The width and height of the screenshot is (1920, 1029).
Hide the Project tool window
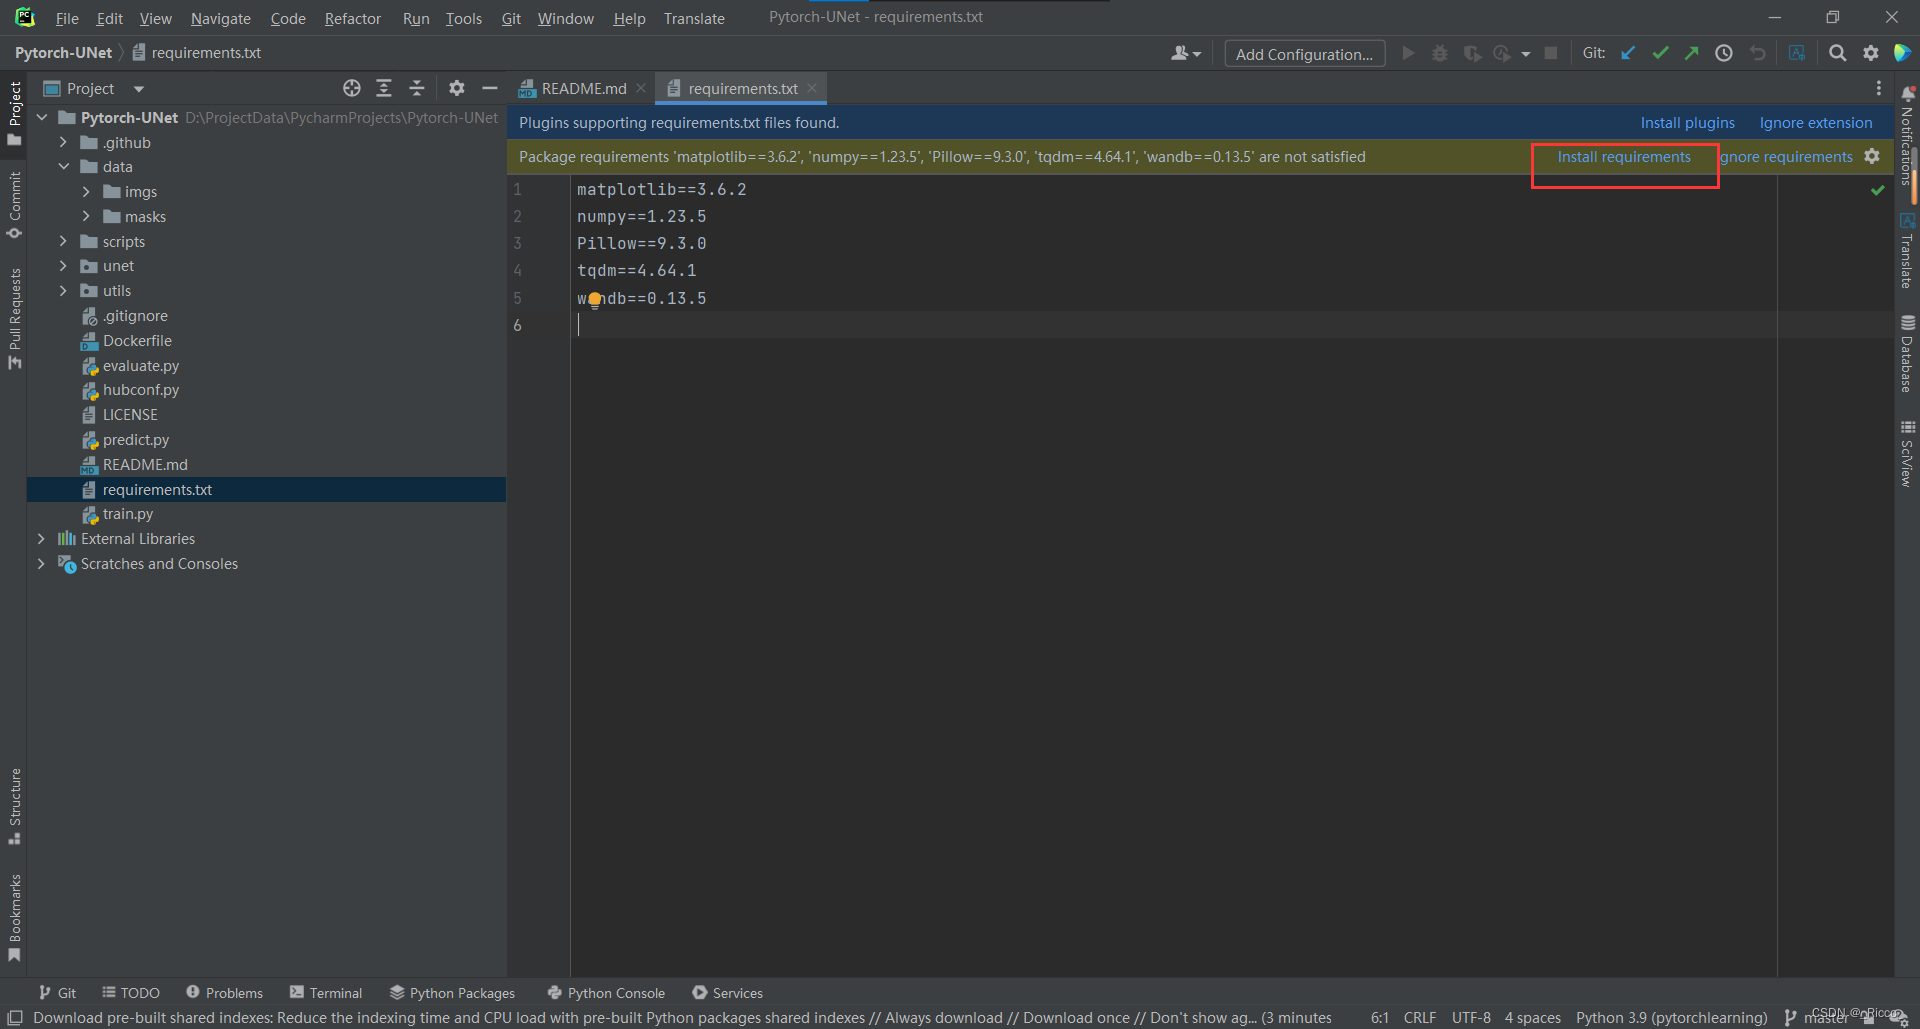[x=490, y=88]
